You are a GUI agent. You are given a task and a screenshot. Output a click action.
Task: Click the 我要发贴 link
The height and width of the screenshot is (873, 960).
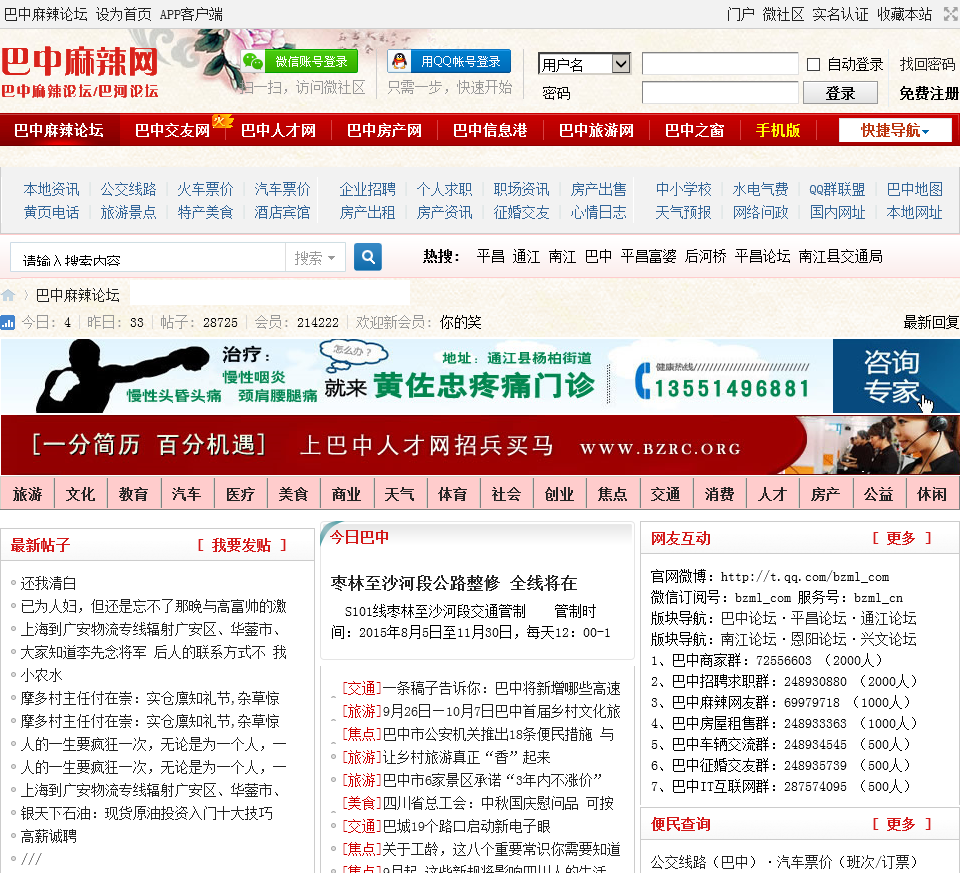click(242, 545)
